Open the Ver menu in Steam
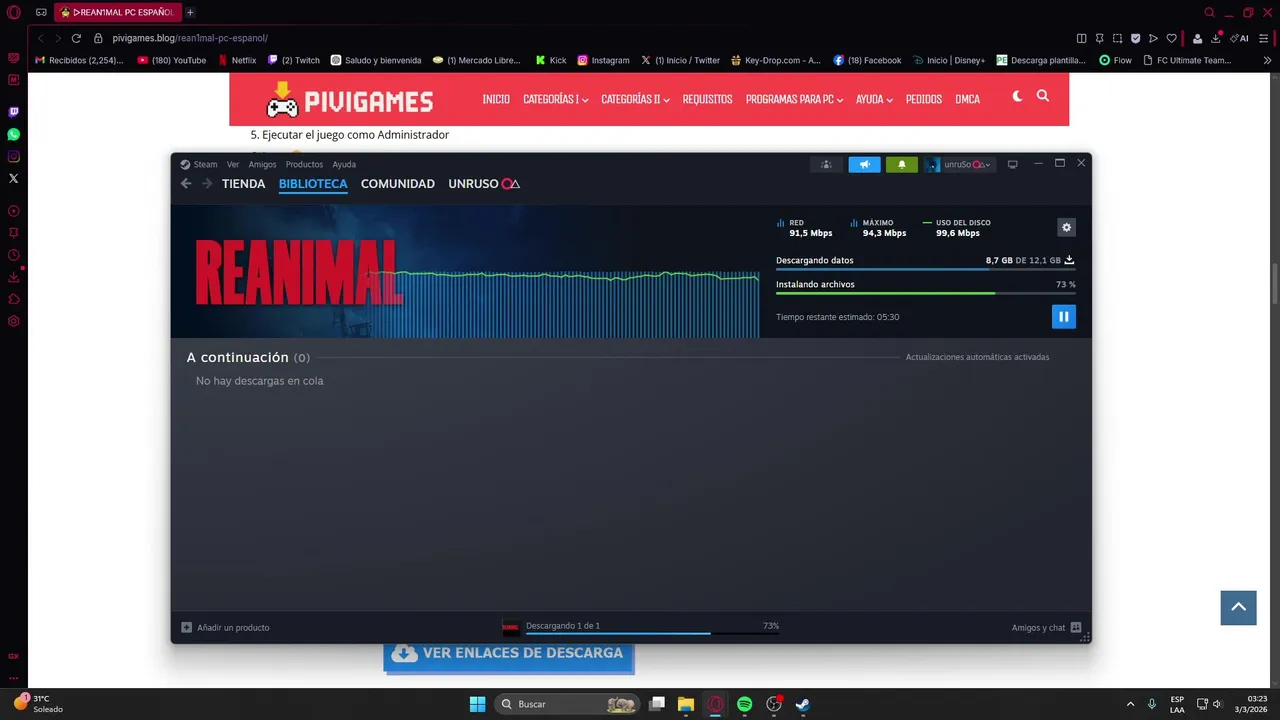Screen dimensions: 1280x720 tap(233, 164)
